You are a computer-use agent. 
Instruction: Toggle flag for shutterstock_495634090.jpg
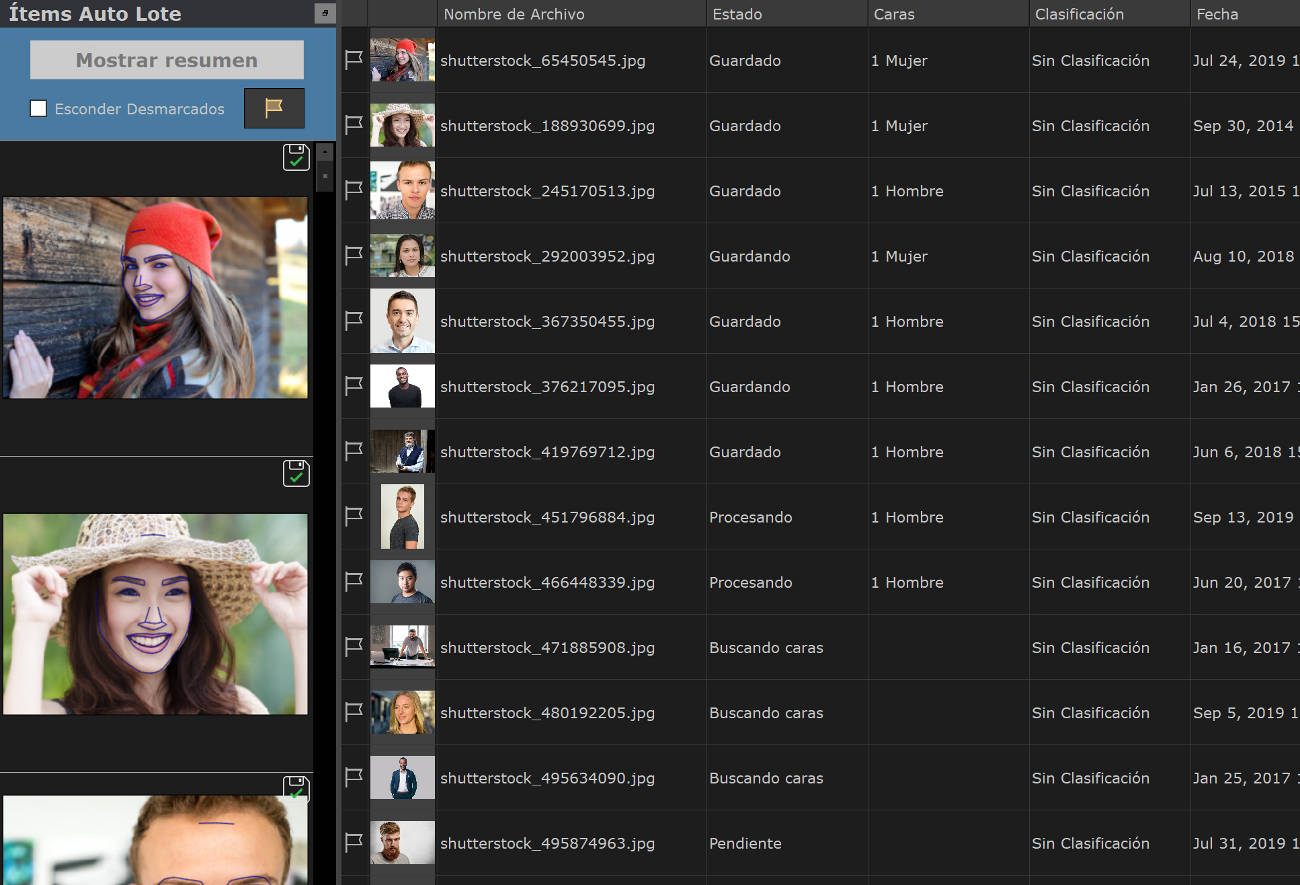click(354, 777)
